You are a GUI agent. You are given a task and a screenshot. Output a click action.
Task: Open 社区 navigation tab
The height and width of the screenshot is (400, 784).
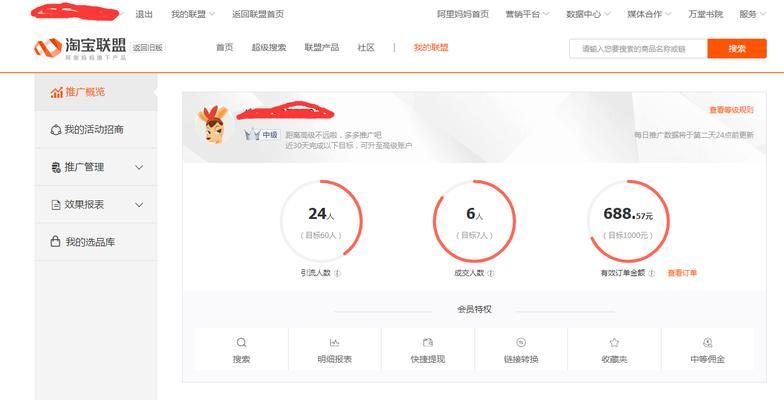[366, 48]
